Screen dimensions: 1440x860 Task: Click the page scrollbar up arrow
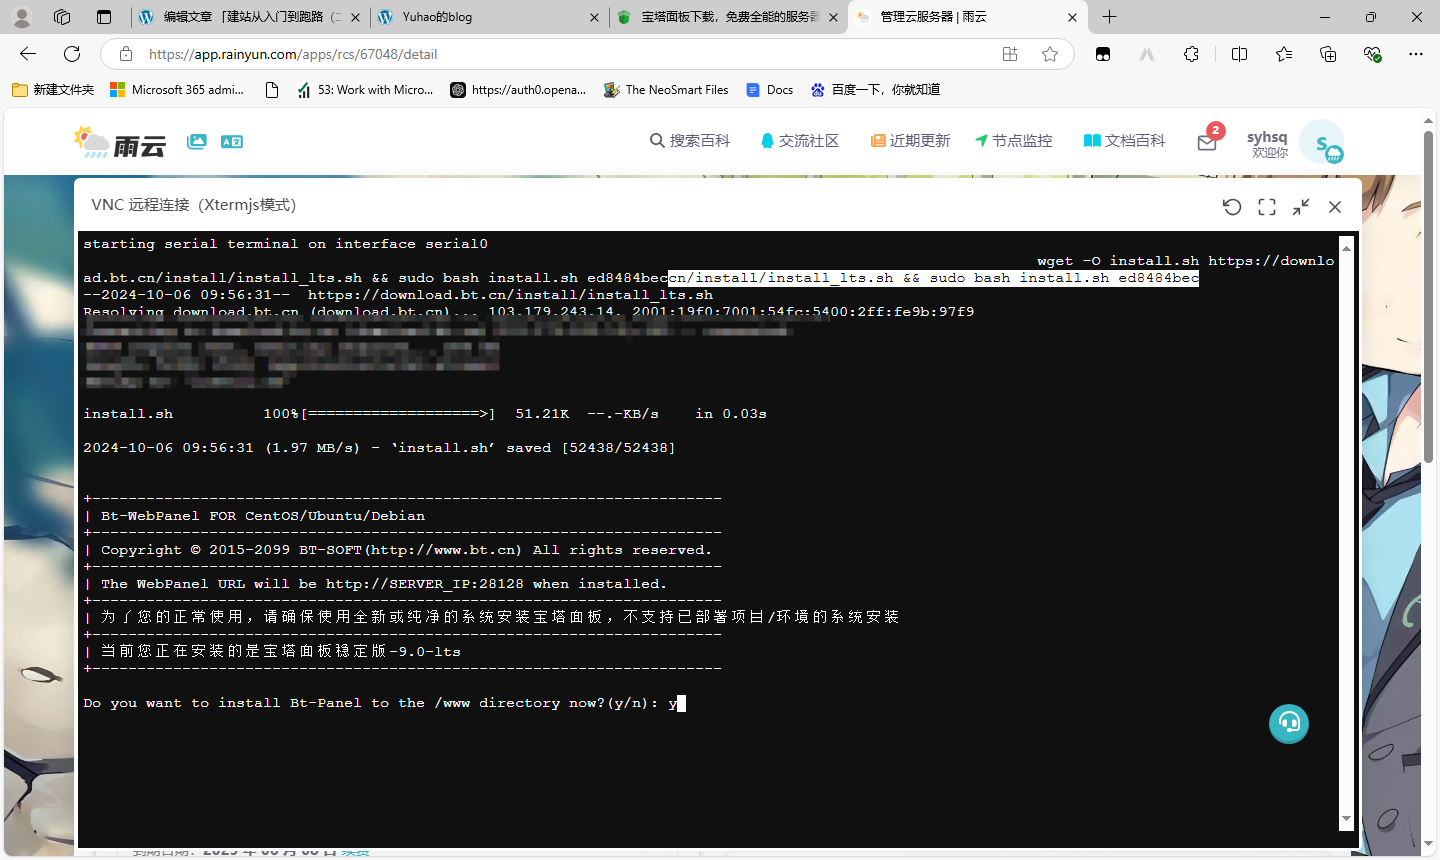(x=1428, y=121)
